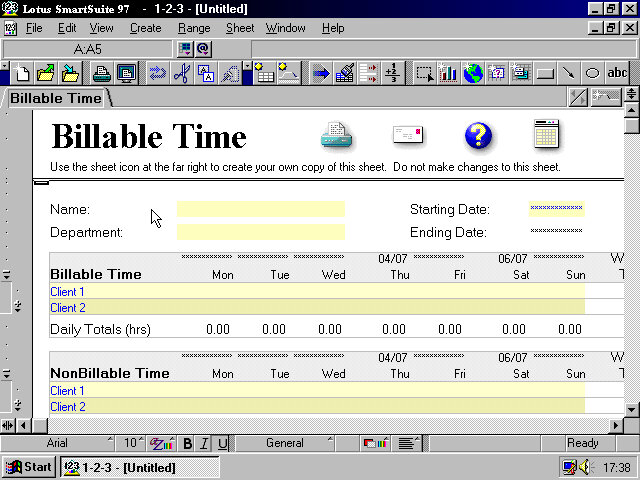Click the envelope mail icon in header

407,135
